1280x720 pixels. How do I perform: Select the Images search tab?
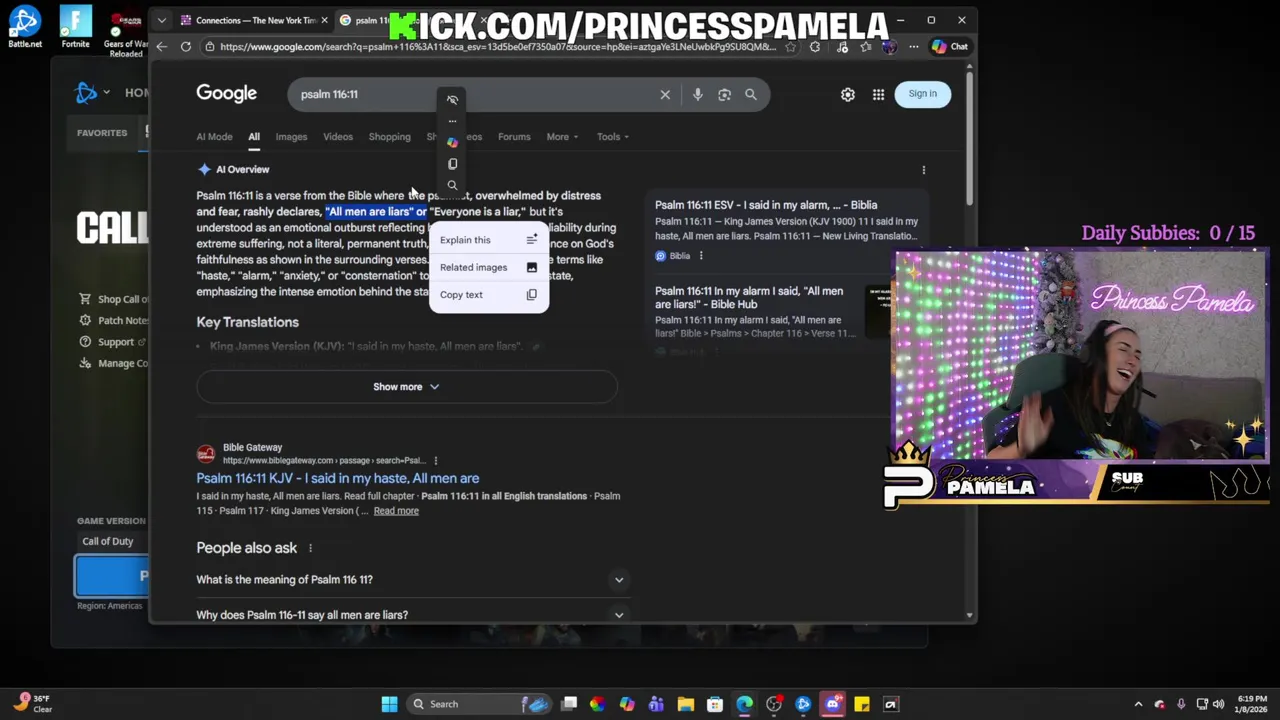(291, 137)
